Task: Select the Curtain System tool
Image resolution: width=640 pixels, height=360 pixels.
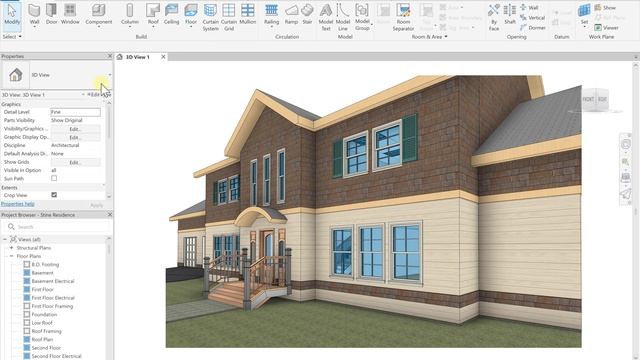Action: [210, 17]
